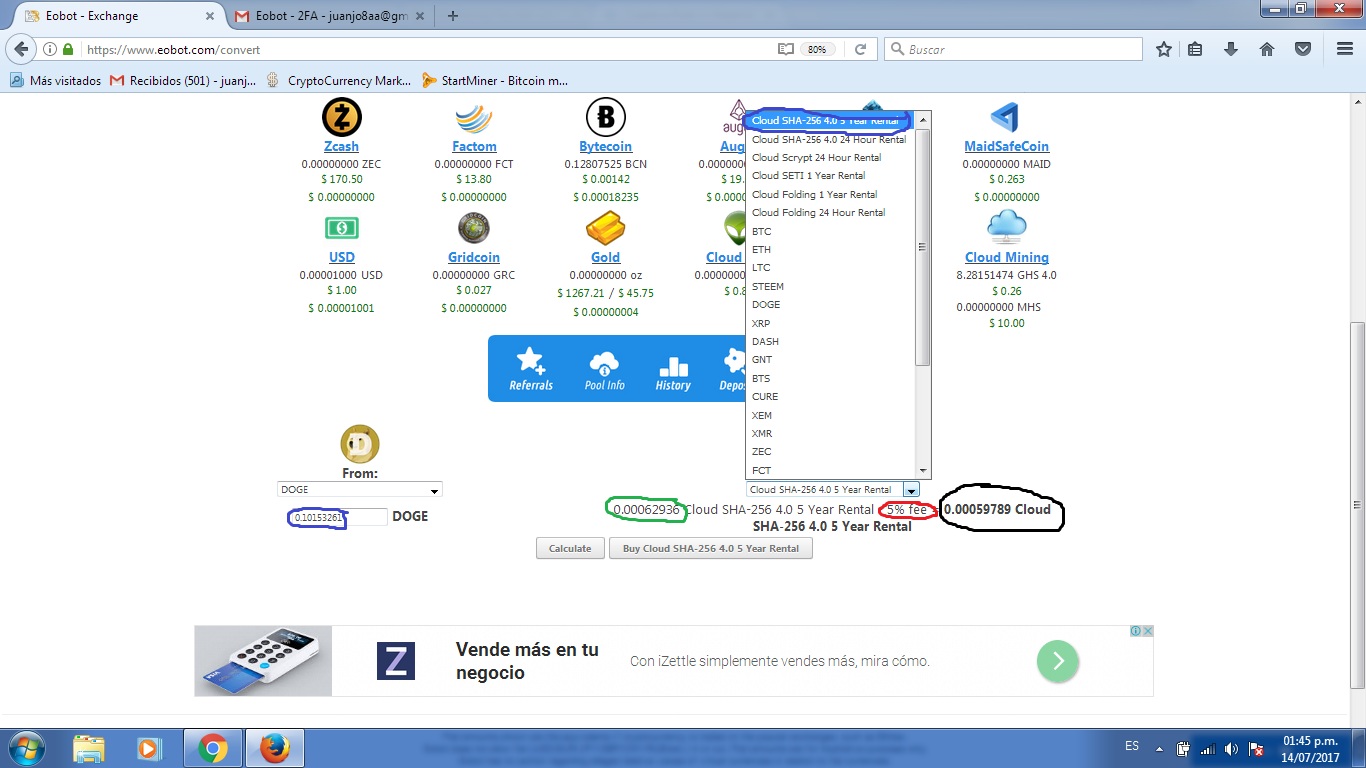Click Firefox reload page button
1366x768 pixels.
tap(860, 49)
